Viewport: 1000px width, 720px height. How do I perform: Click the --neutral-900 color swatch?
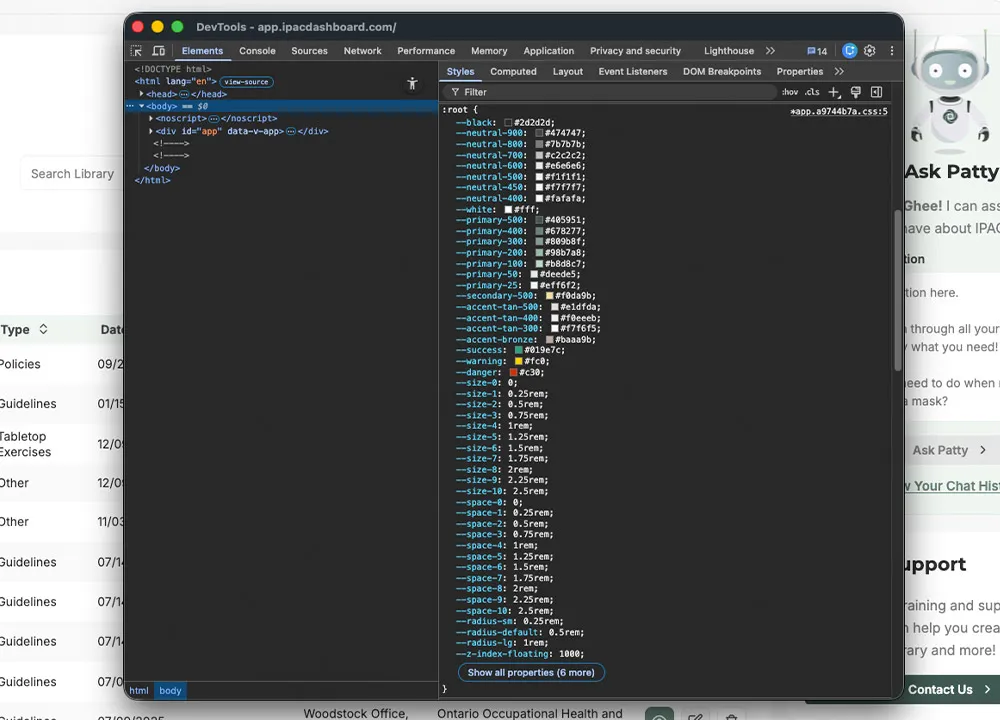[x=539, y=133]
